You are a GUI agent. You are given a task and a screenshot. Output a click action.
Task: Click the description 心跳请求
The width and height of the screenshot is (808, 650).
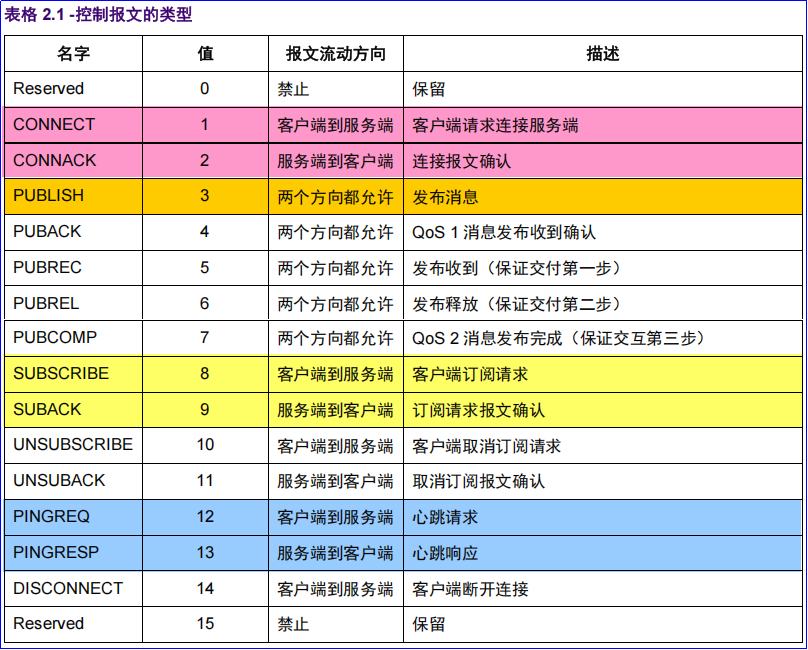click(x=445, y=518)
